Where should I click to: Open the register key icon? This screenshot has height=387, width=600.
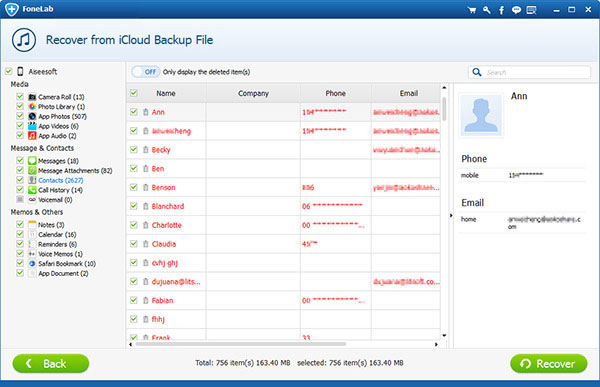click(x=487, y=10)
